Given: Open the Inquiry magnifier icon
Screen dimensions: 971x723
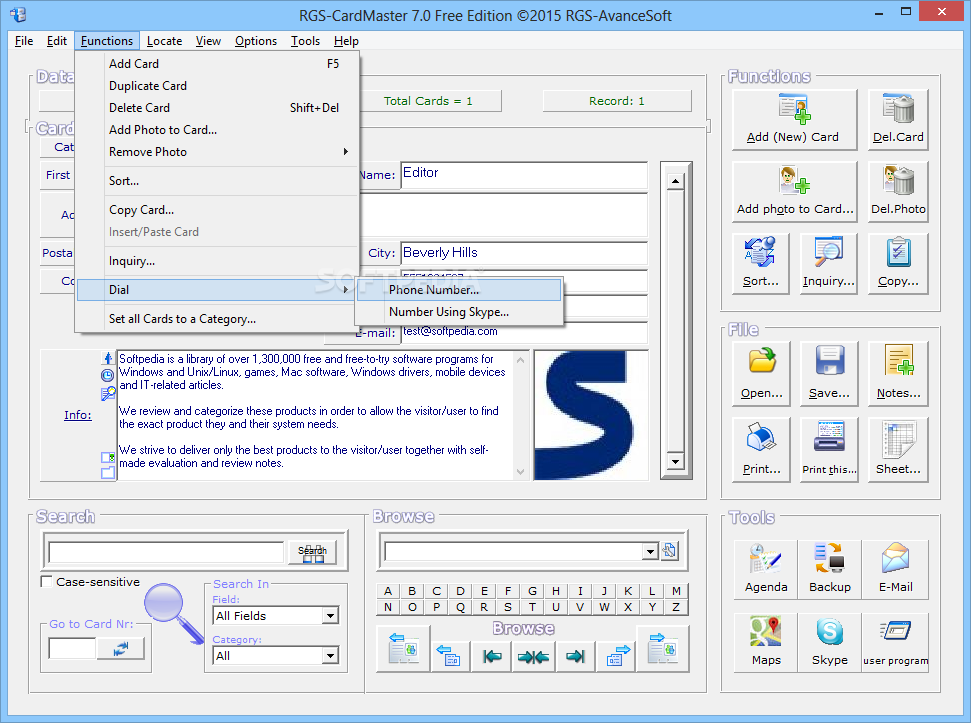Looking at the screenshot, I should (x=829, y=263).
